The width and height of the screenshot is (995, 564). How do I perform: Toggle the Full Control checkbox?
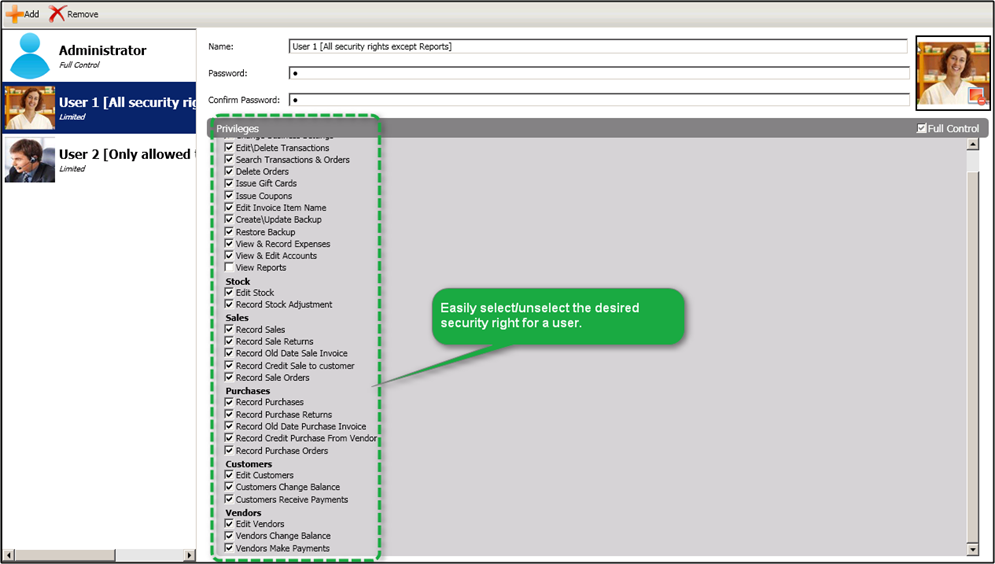(922, 129)
